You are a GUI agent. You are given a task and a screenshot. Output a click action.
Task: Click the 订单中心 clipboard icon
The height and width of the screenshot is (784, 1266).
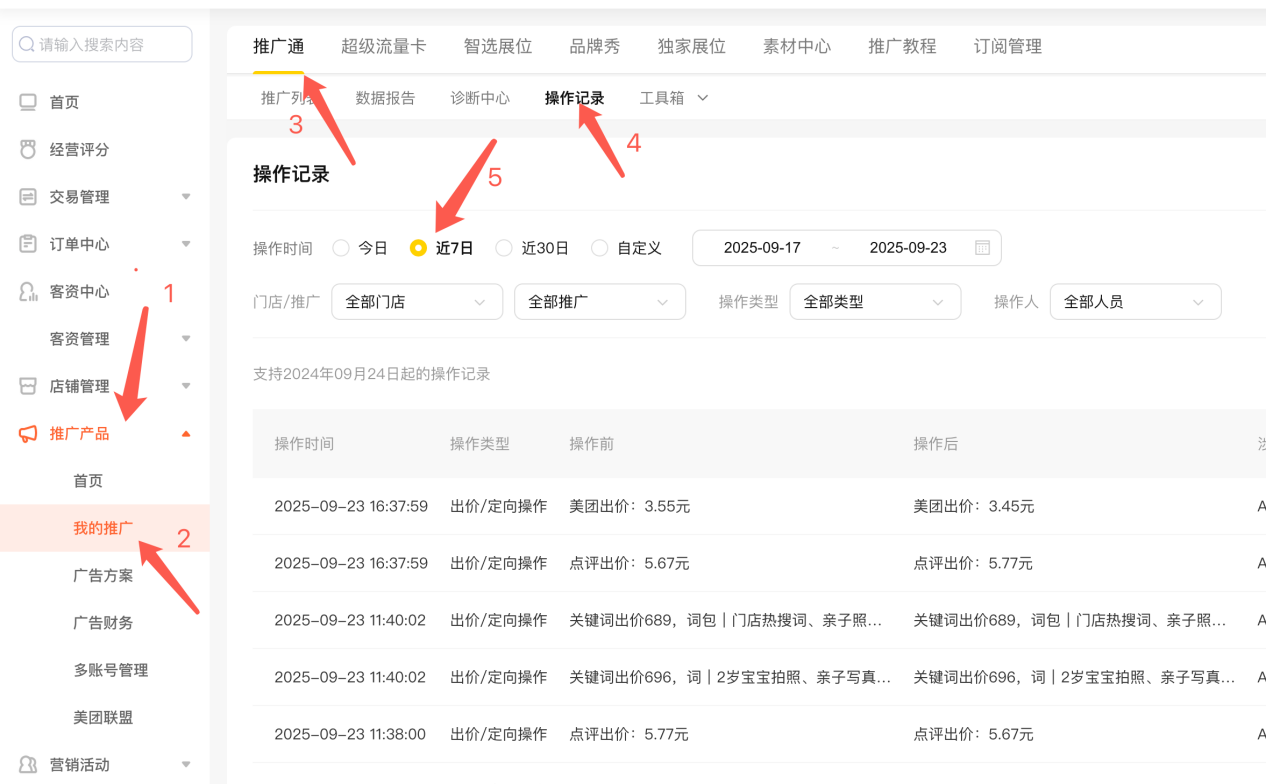(28, 244)
